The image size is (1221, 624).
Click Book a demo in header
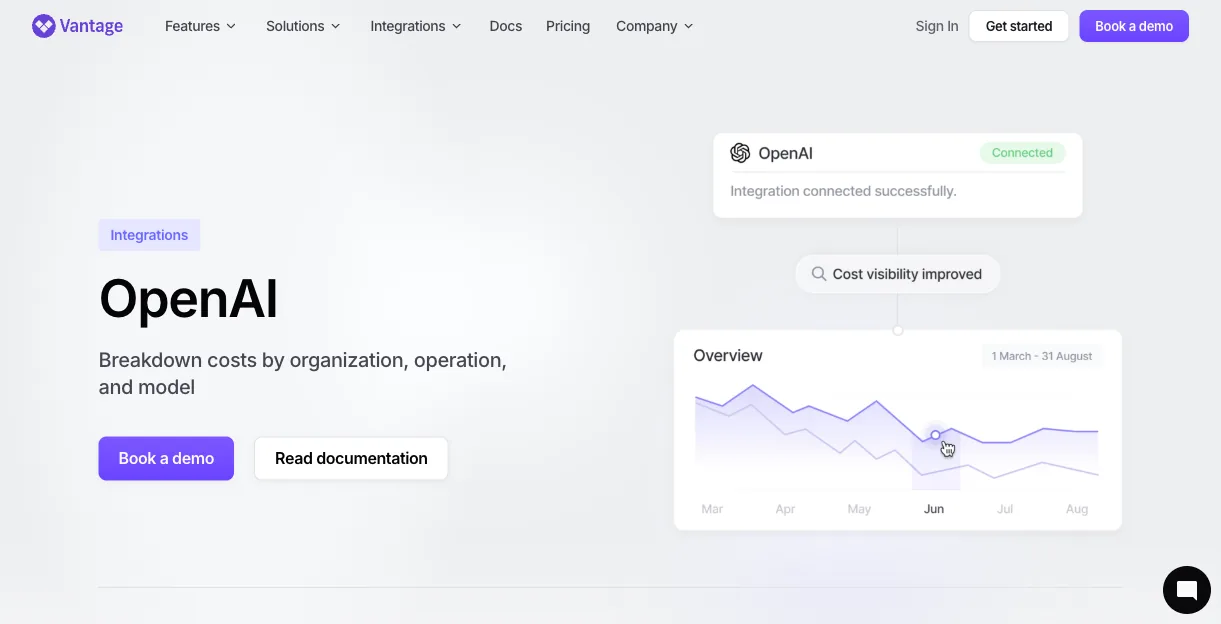1134,26
